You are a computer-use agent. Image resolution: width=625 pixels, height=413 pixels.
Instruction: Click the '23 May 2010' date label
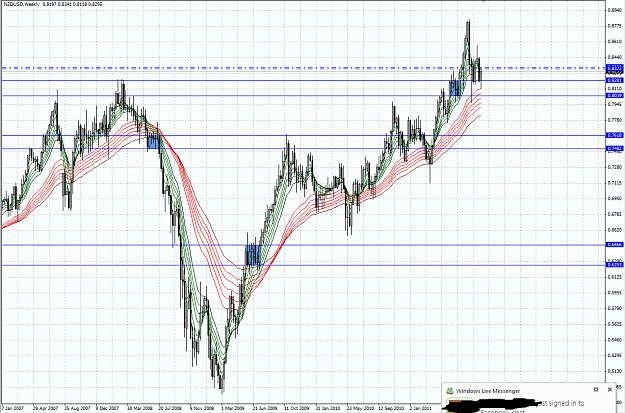point(359,408)
